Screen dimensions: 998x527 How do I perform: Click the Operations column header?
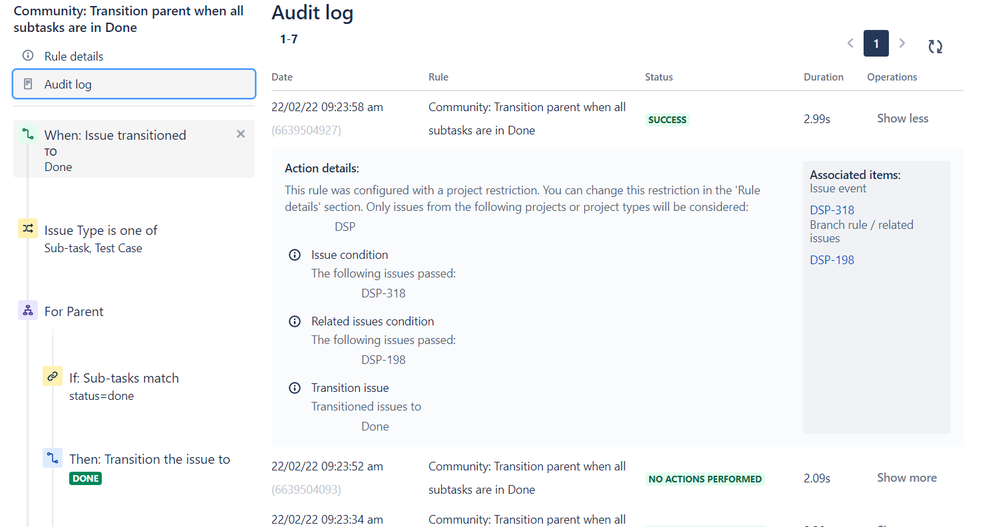(892, 77)
